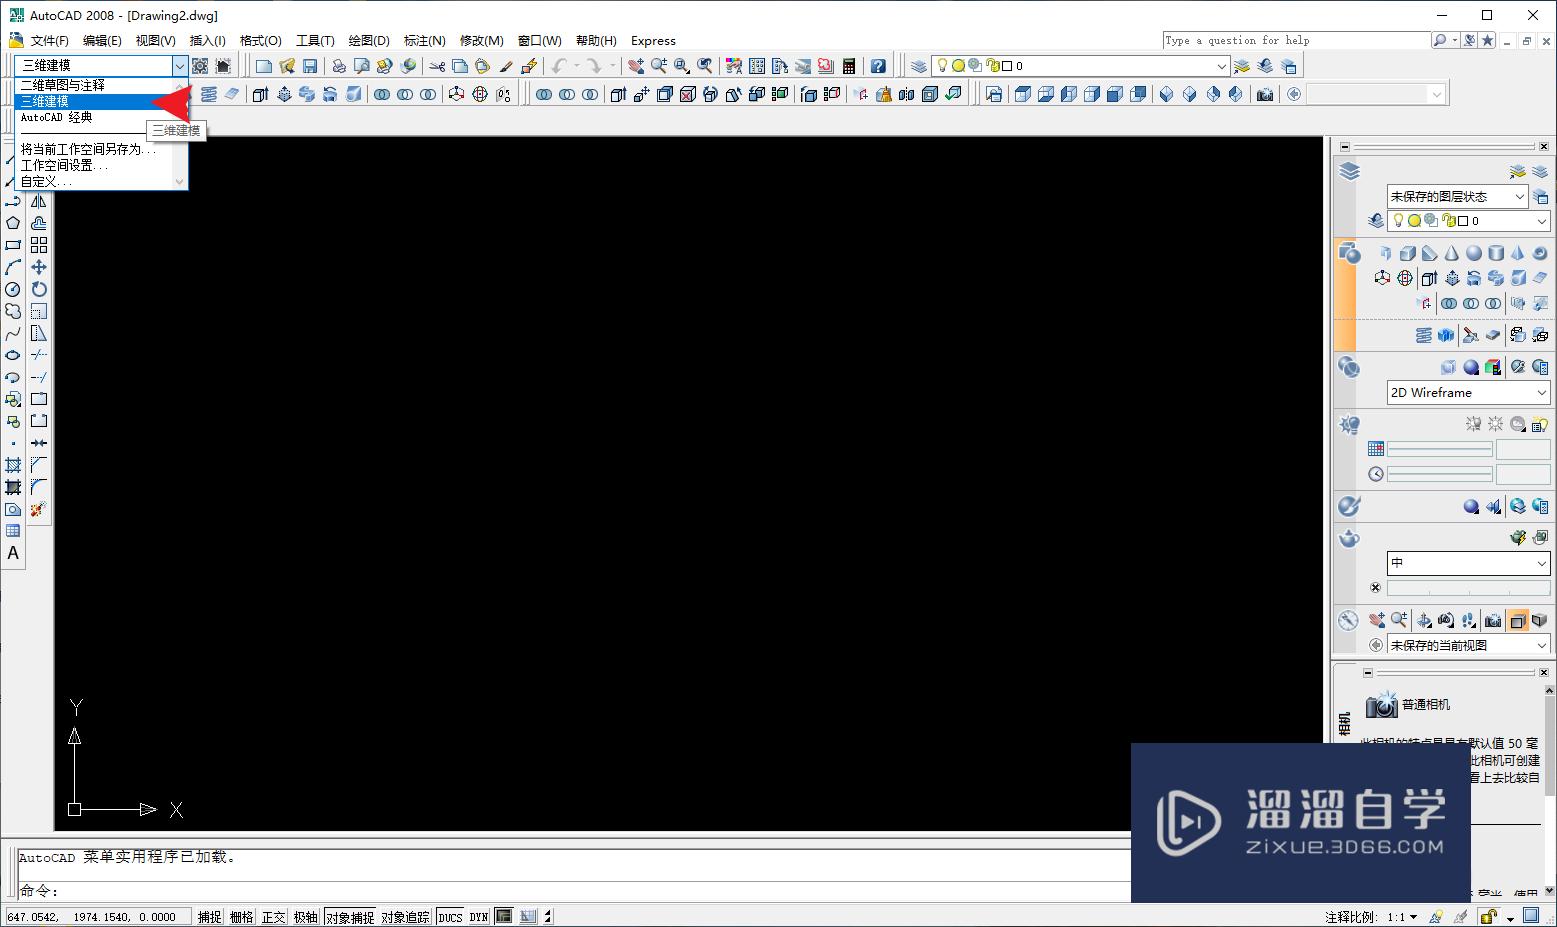Screen dimensions: 1557x927
Task: Activate the Pan hand tool in top toolbar
Action: (x=636, y=66)
